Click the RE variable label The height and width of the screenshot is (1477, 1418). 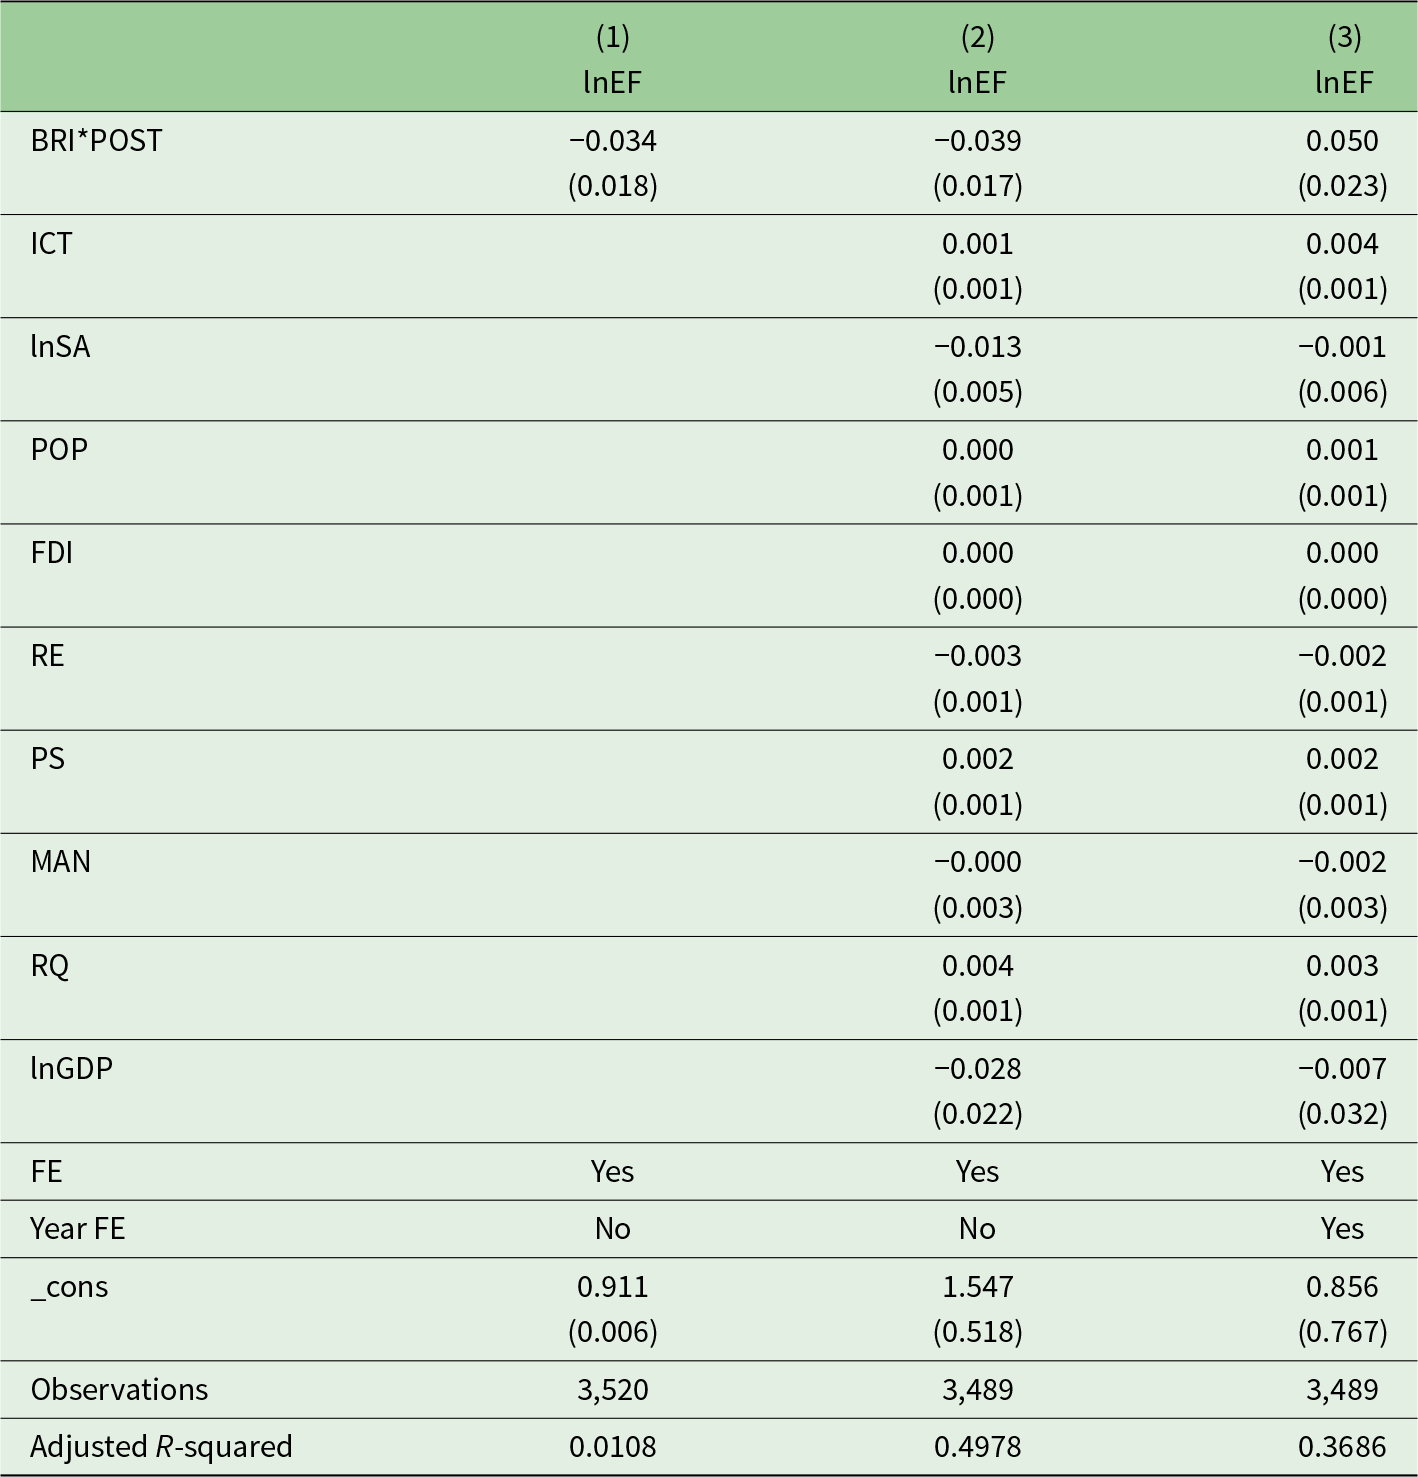pos(47,656)
